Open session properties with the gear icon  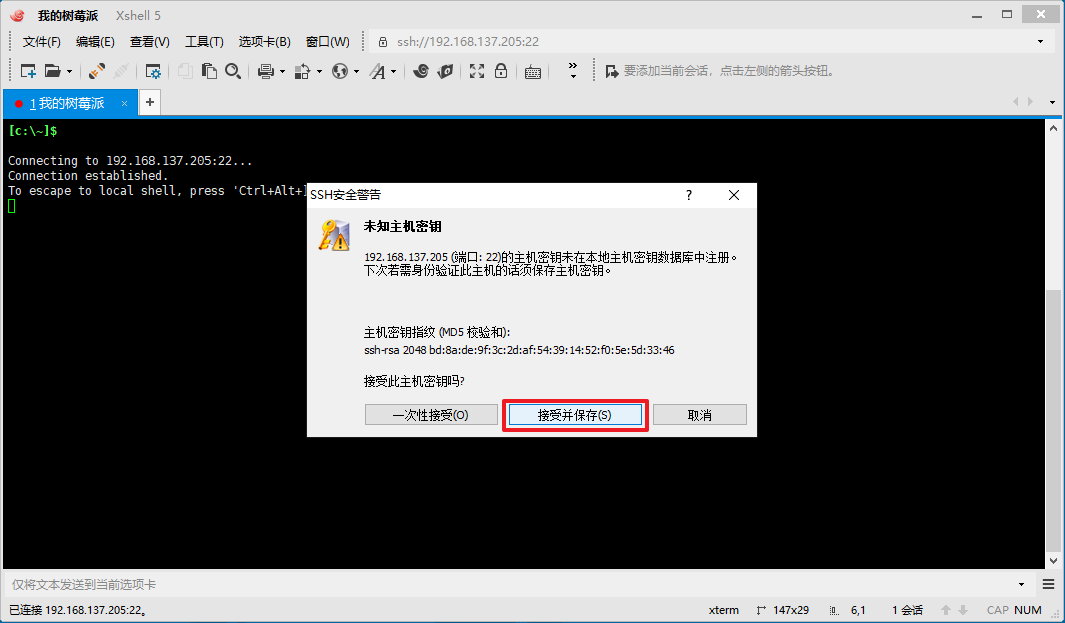click(x=153, y=71)
